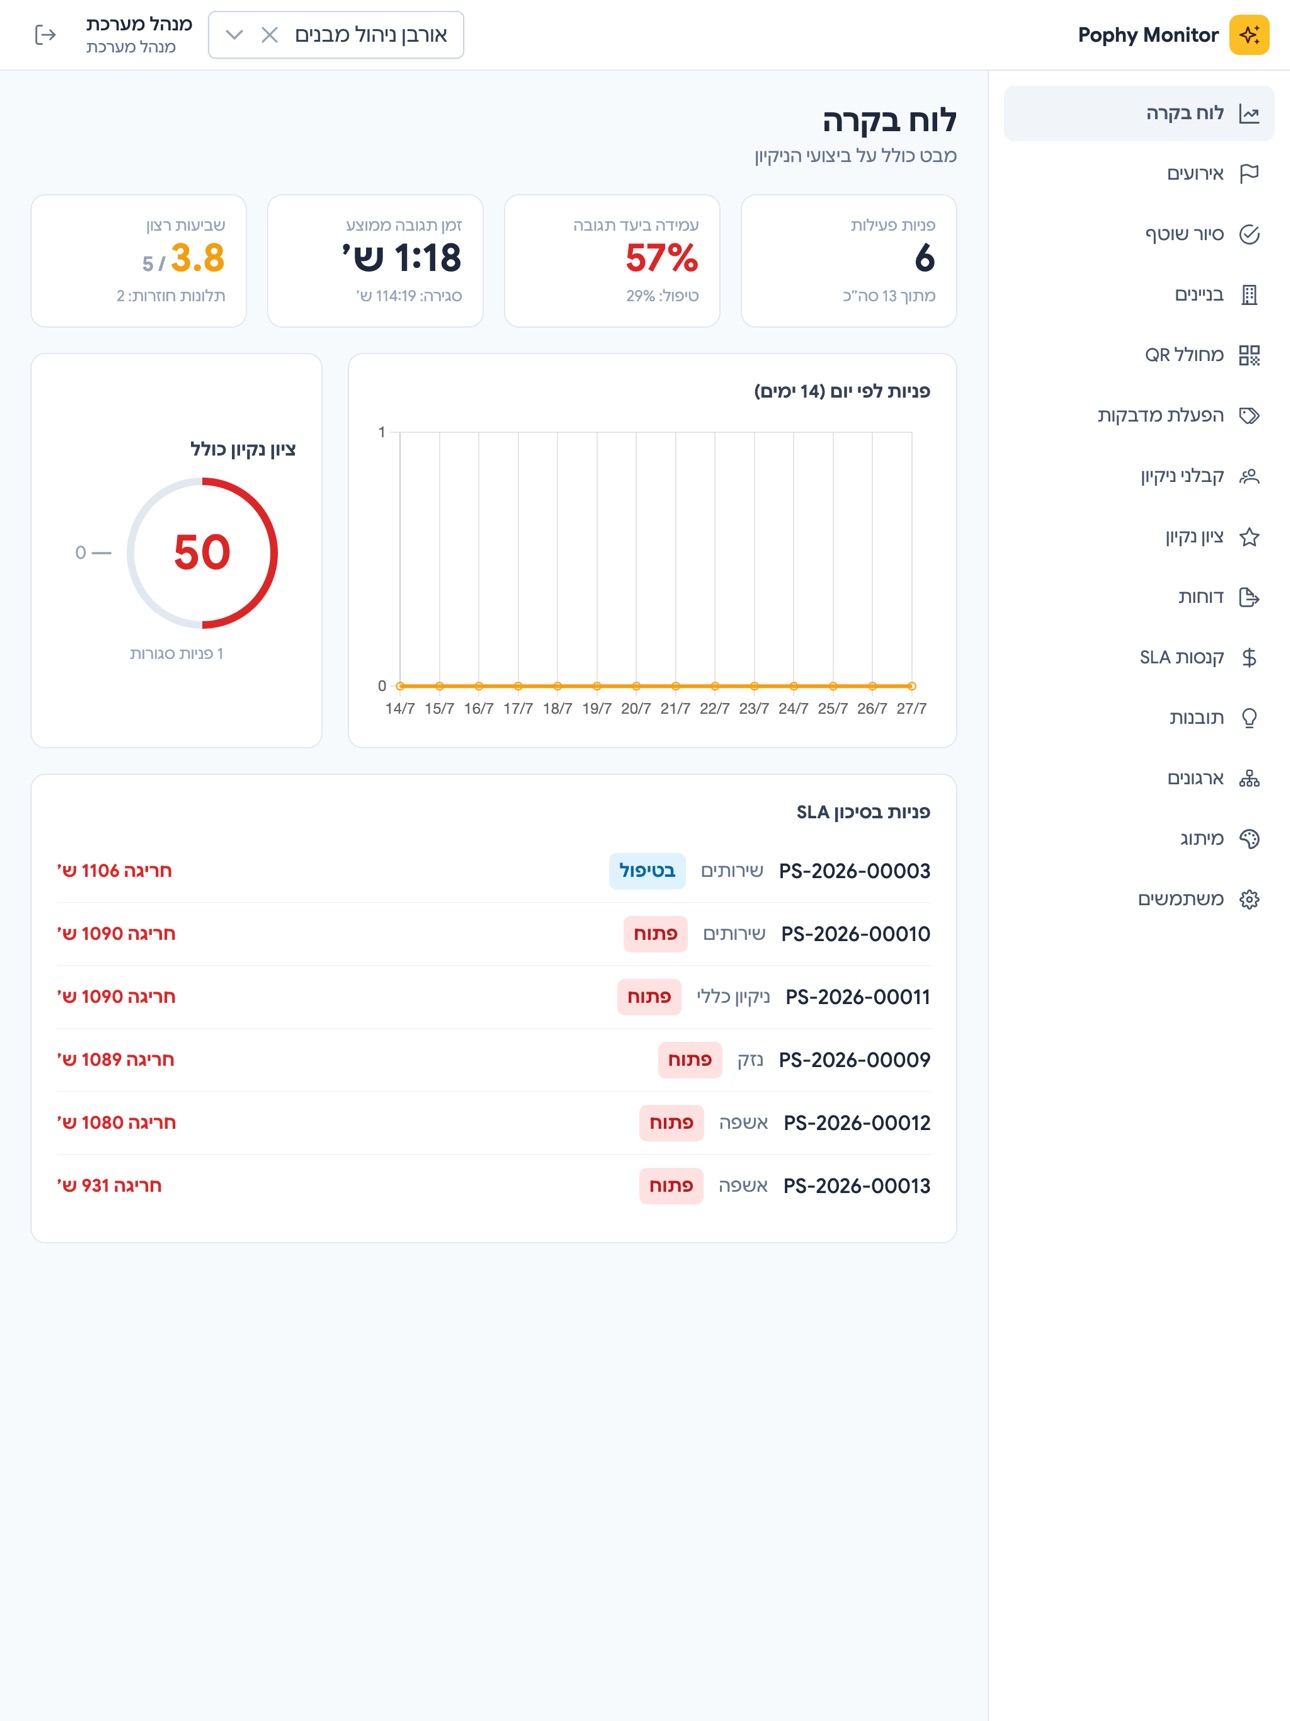Go to ציון נקיון page

[x=1139, y=537]
